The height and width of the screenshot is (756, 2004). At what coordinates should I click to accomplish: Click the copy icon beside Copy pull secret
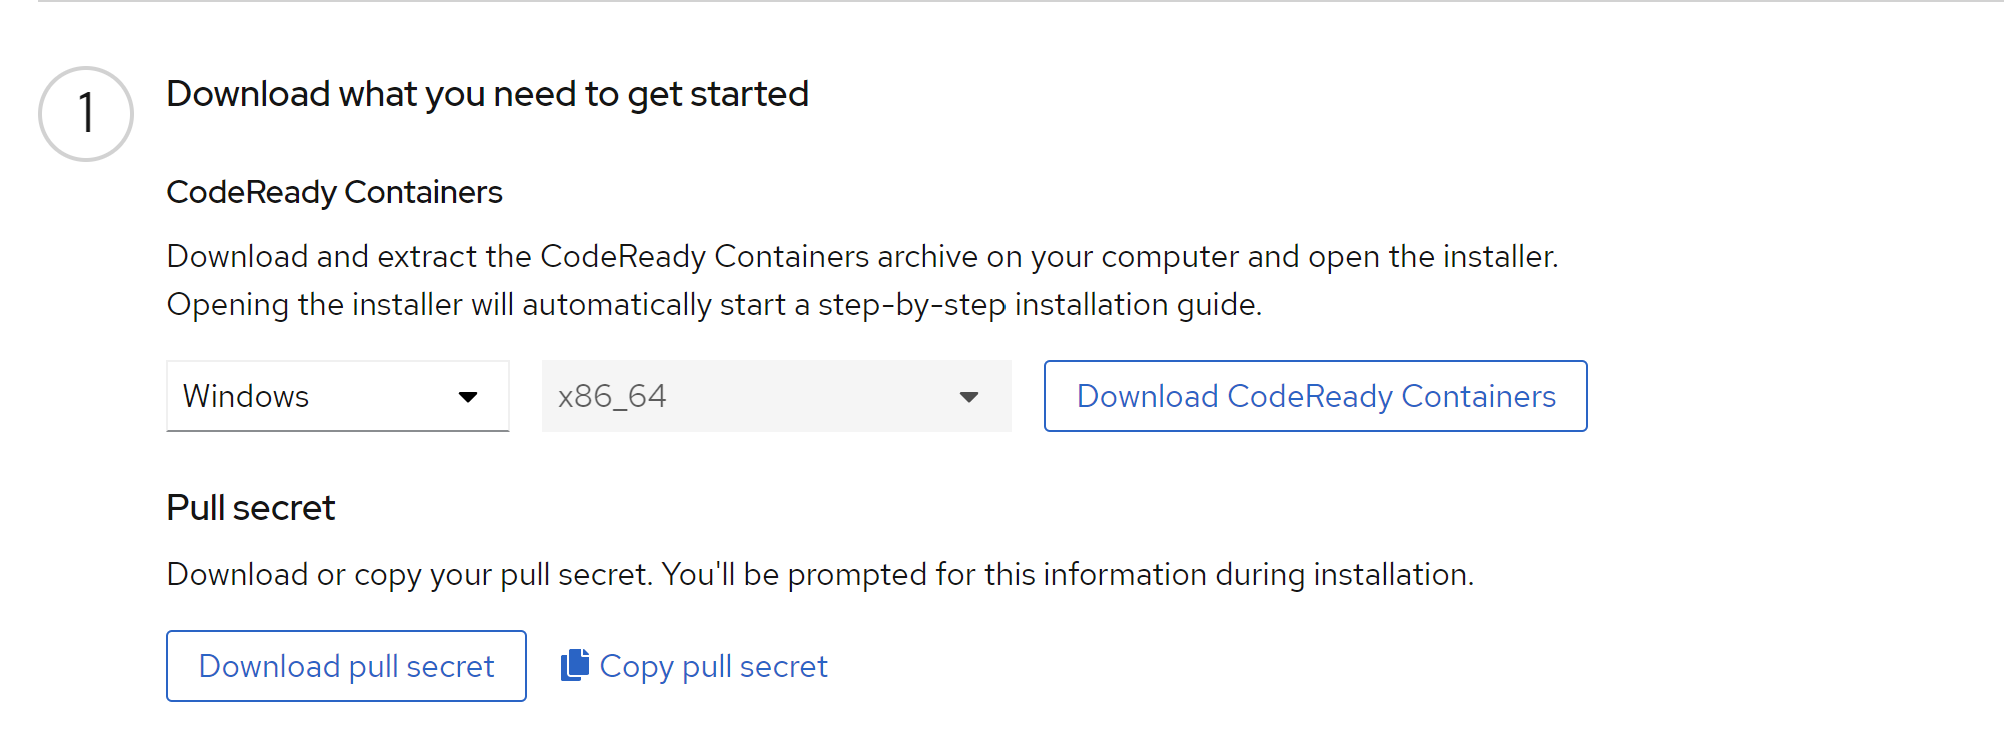coord(575,665)
